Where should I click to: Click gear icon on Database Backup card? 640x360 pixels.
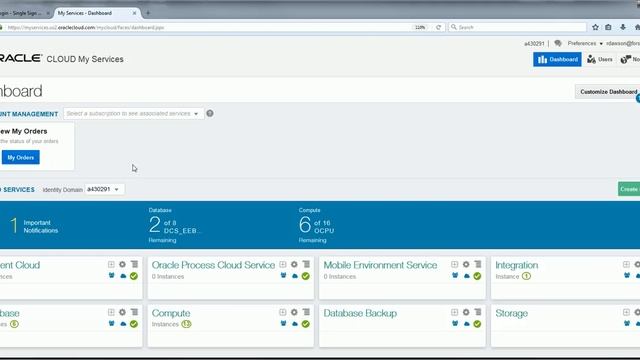466,312
